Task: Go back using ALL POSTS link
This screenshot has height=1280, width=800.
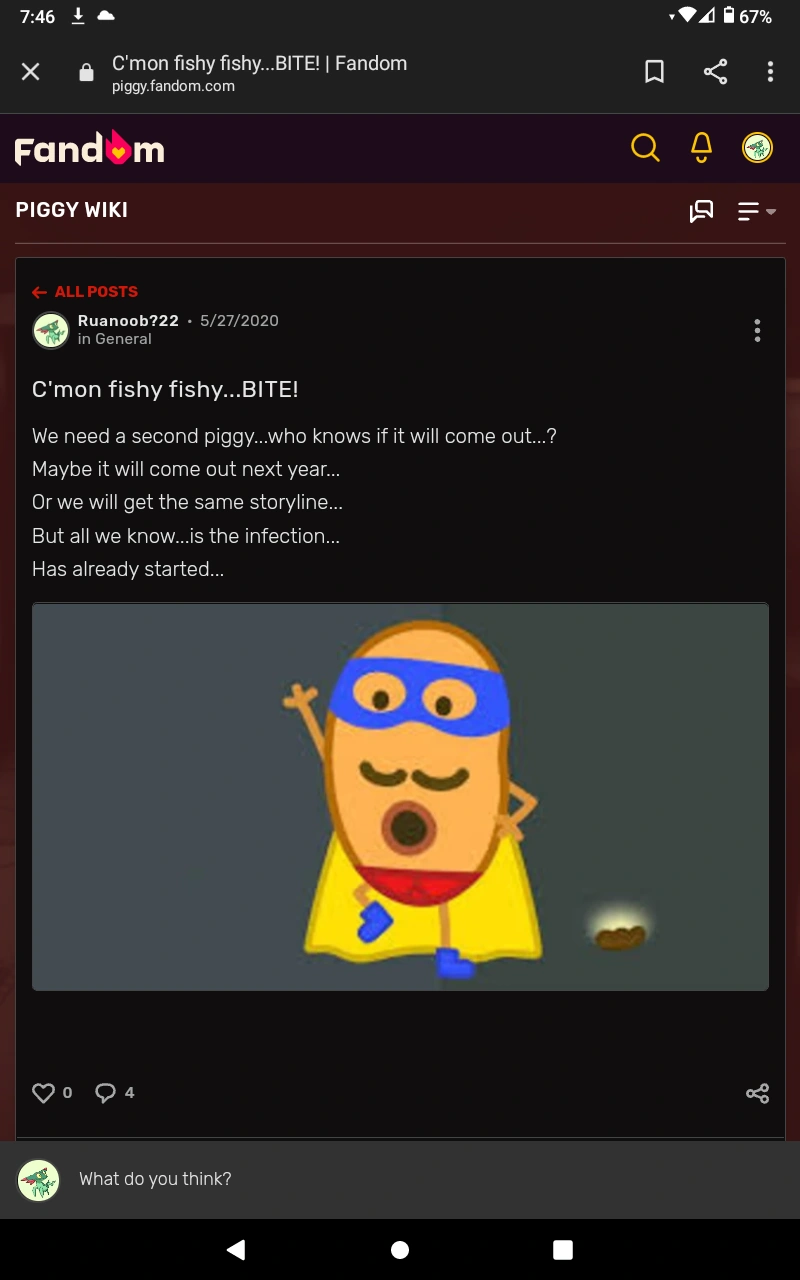Action: point(85,291)
